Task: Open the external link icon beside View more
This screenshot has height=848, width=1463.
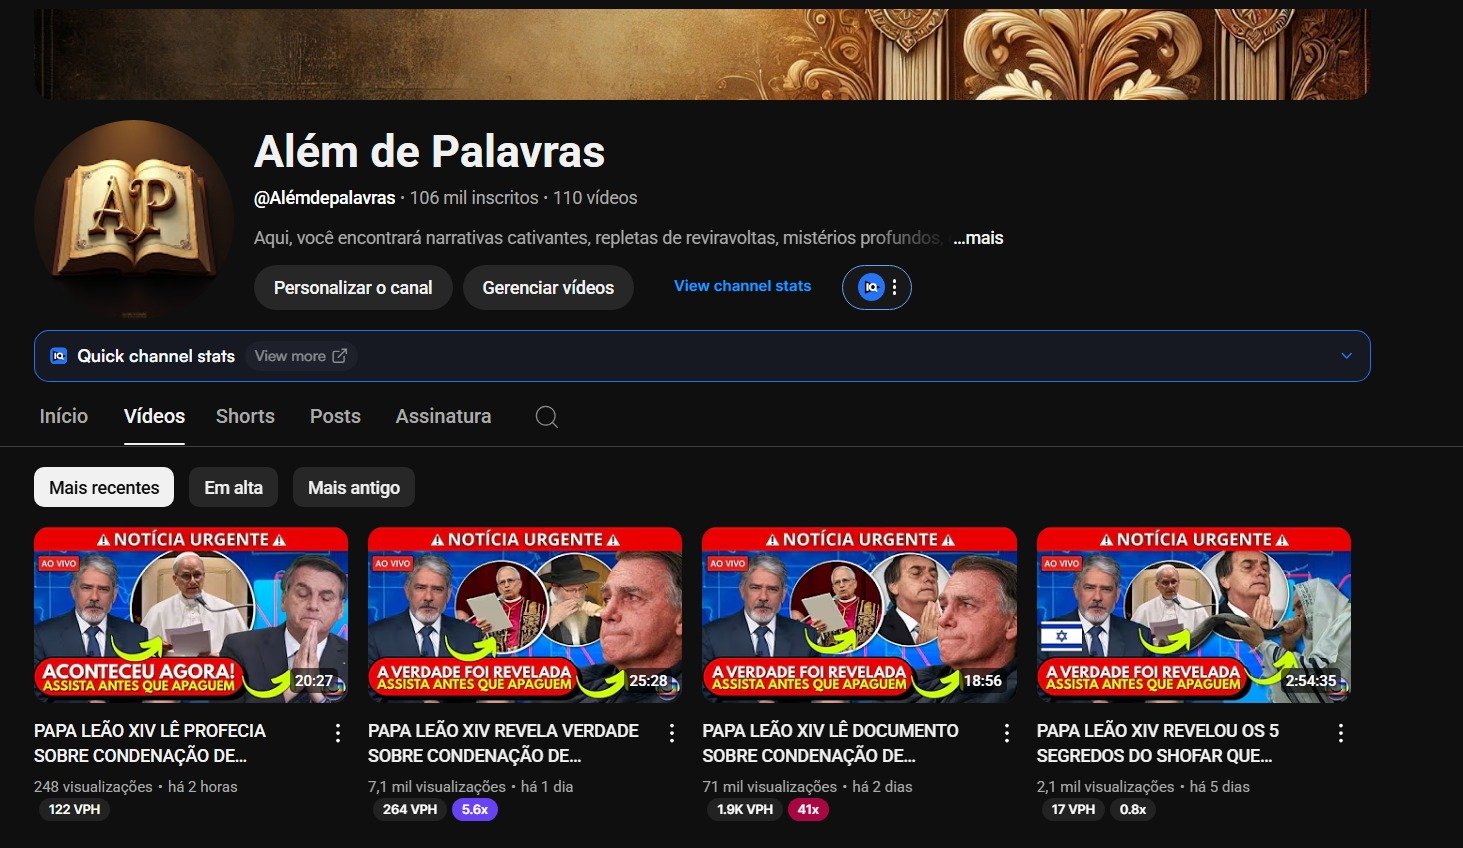Action: tap(340, 356)
